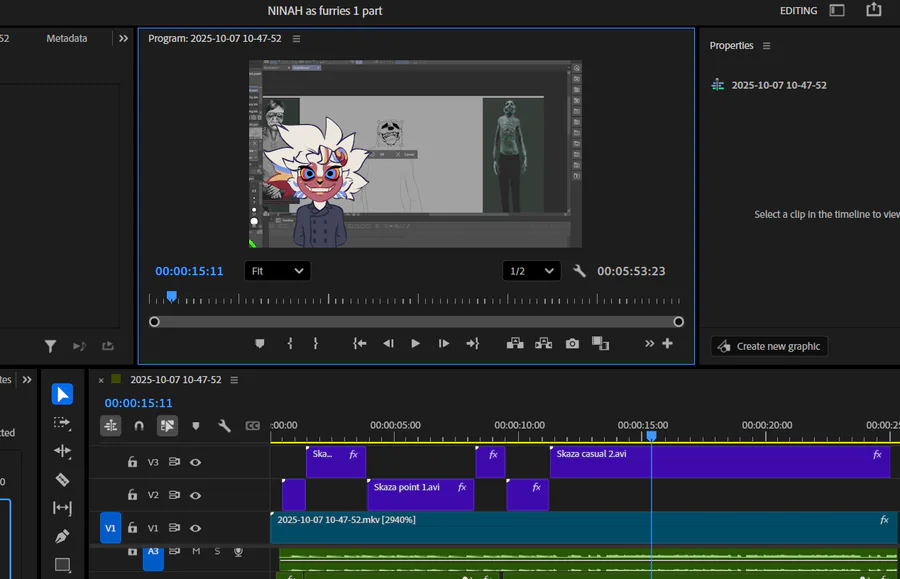Step forward one frame
Screen dimensions: 900x579
(444, 344)
